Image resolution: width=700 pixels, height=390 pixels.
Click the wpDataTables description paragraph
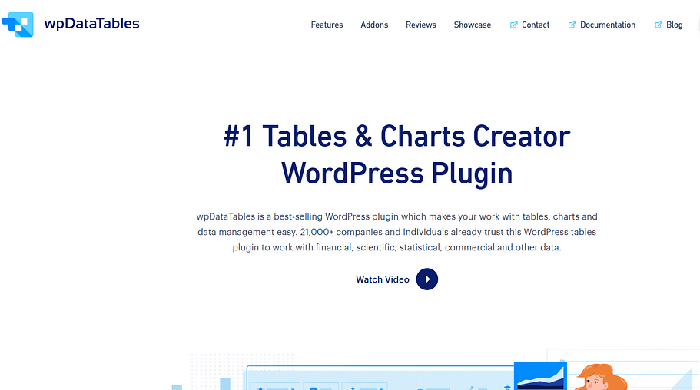click(x=397, y=232)
